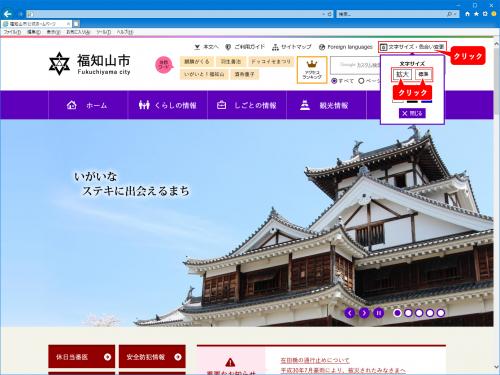The height and width of the screenshot is (375, 500).
Task: Open the ファイル menu
Action: click(12, 32)
